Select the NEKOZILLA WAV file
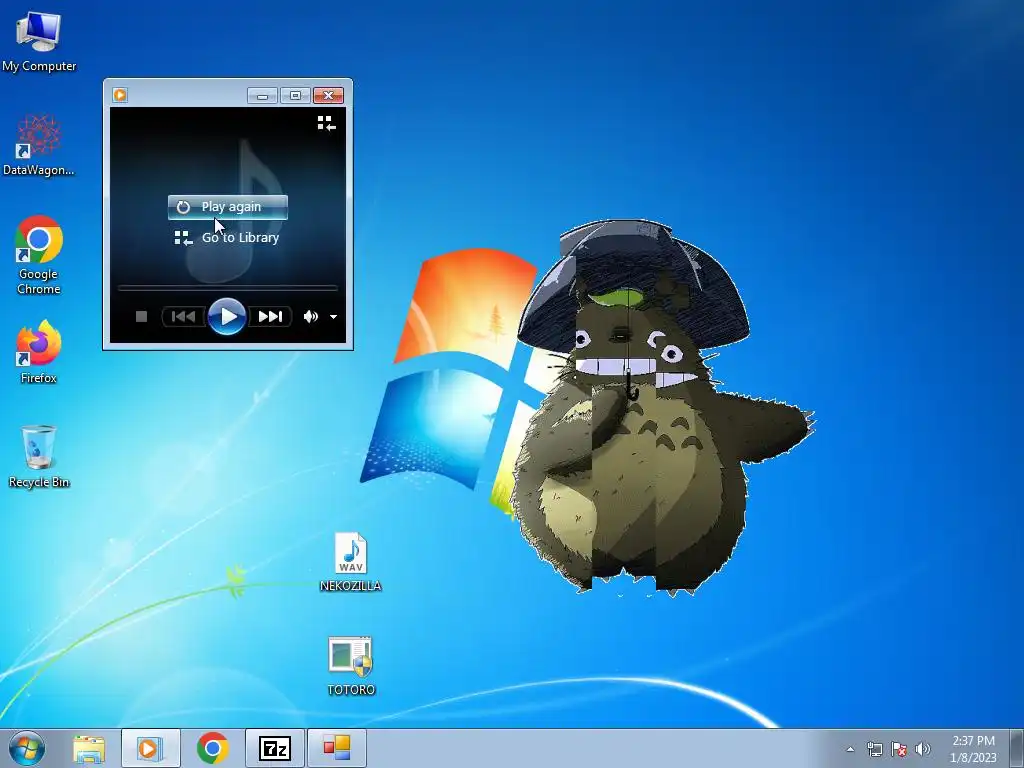 [351, 562]
